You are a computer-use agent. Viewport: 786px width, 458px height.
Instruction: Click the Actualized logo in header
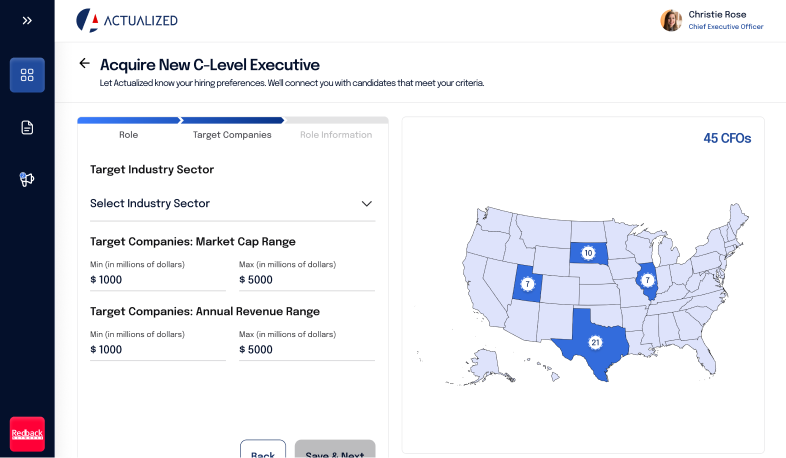pos(127,20)
